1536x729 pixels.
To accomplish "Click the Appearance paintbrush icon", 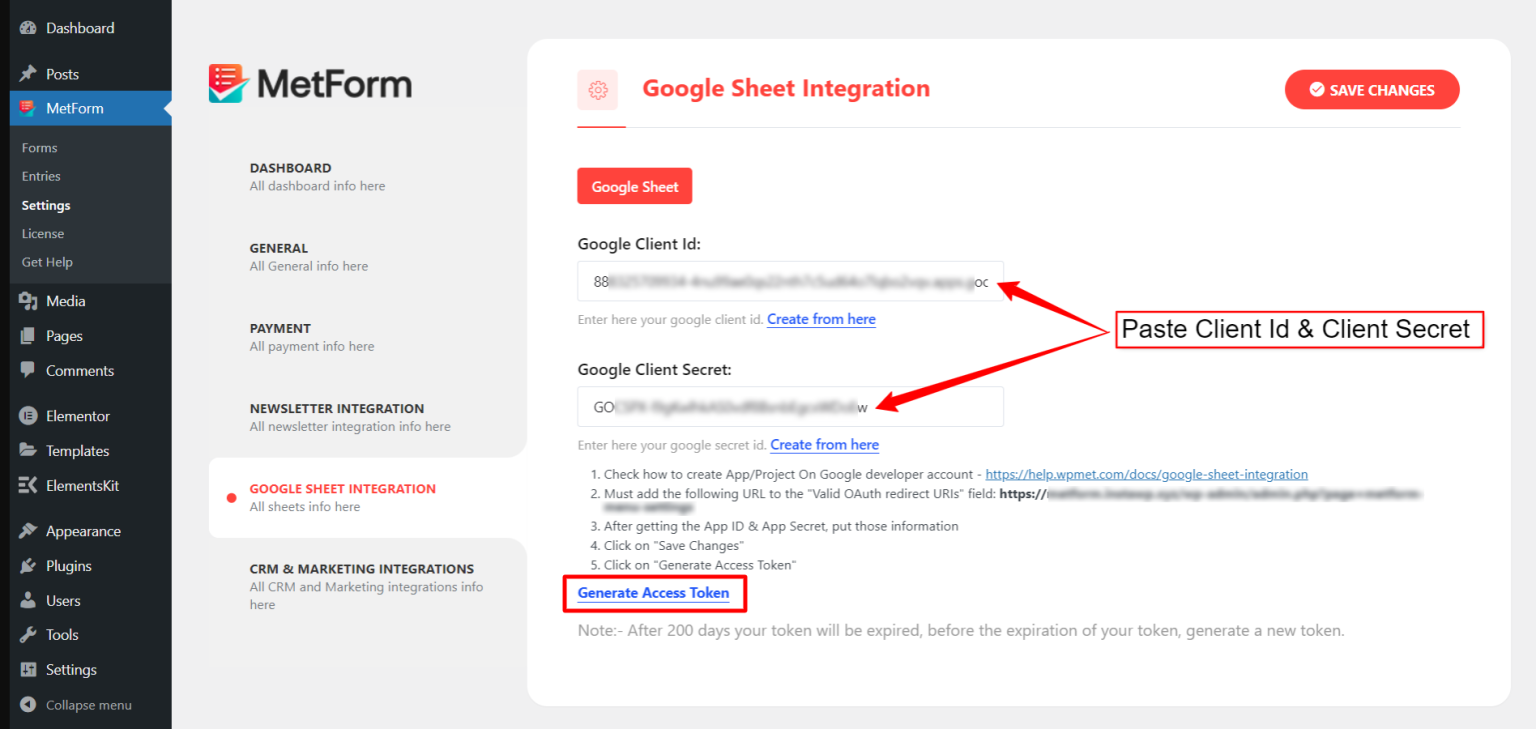I will click(x=28, y=531).
